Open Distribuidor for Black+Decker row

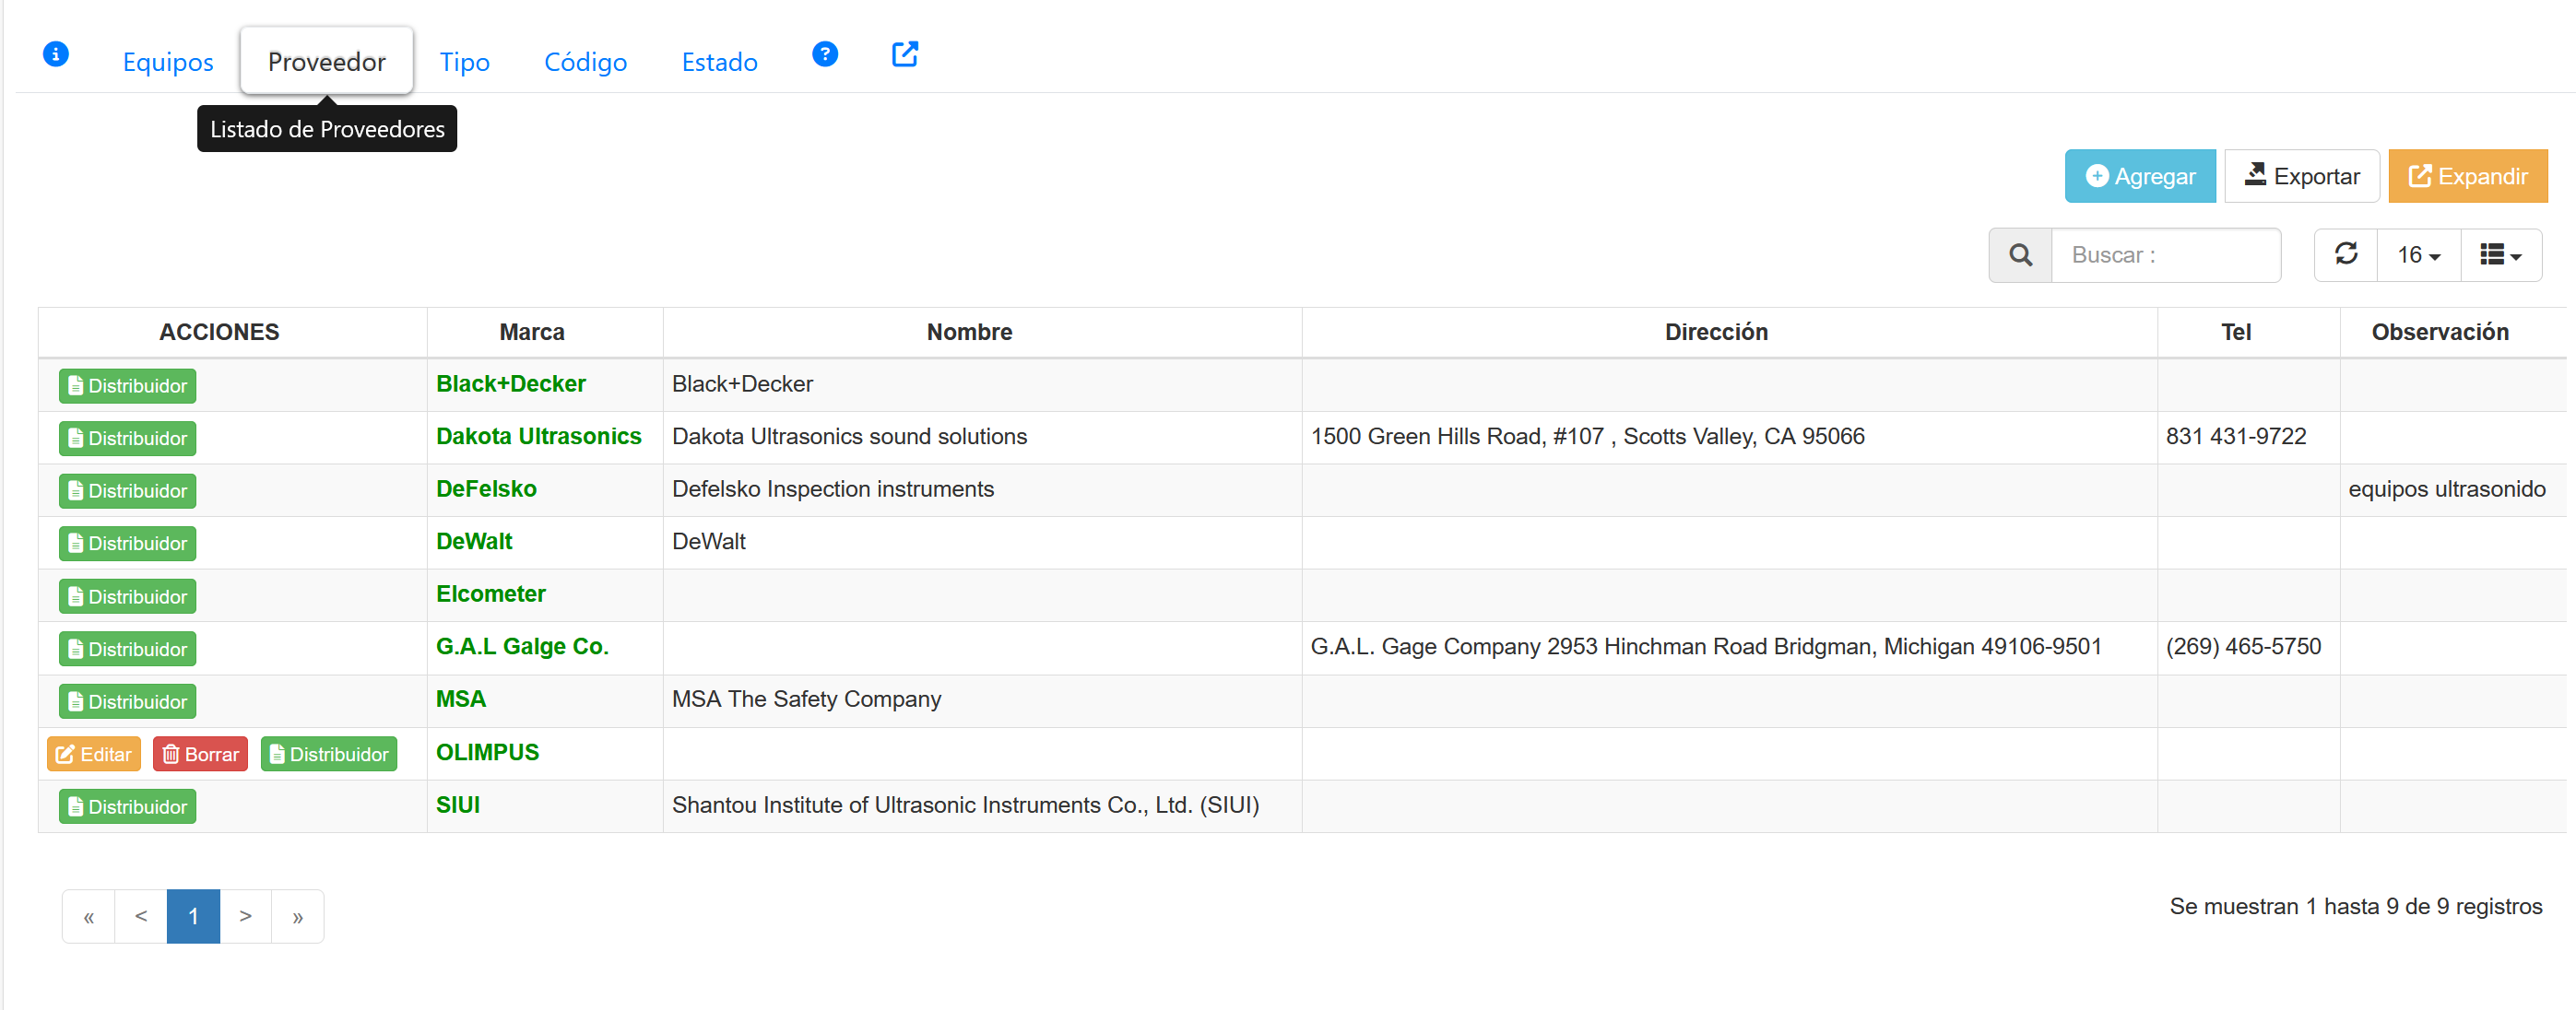point(127,386)
